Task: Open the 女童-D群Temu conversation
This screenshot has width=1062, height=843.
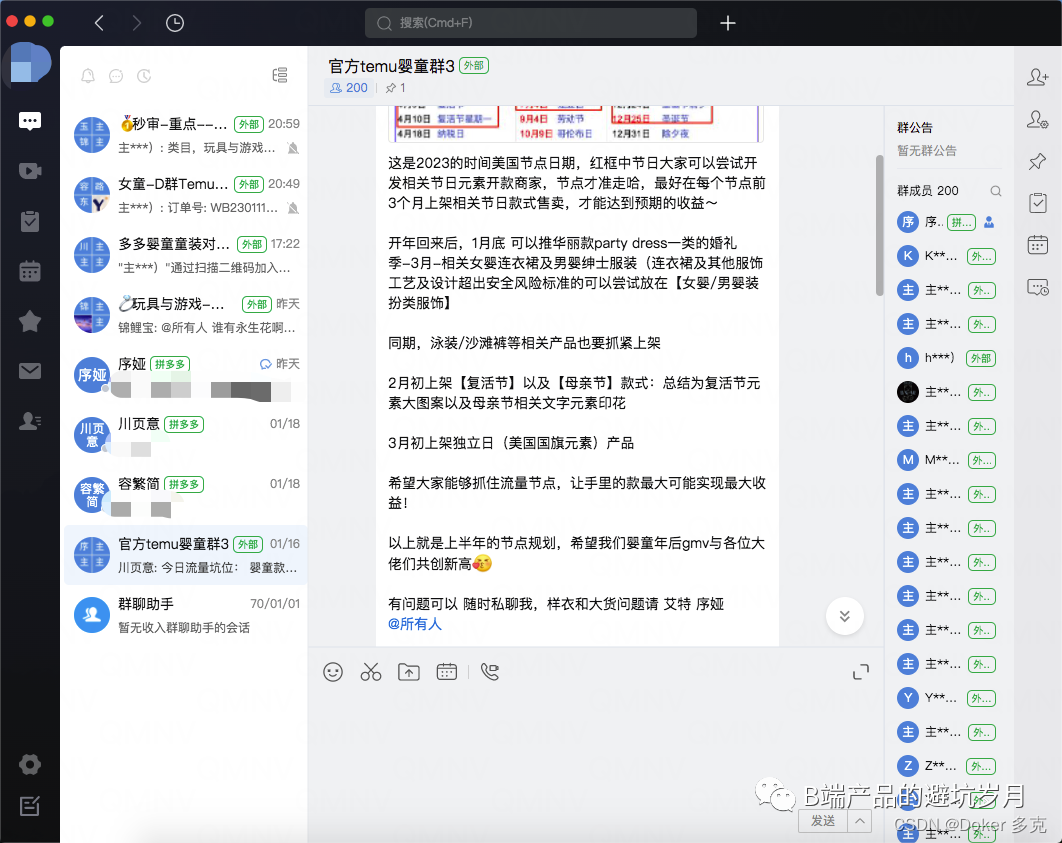Action: point(184,196)
